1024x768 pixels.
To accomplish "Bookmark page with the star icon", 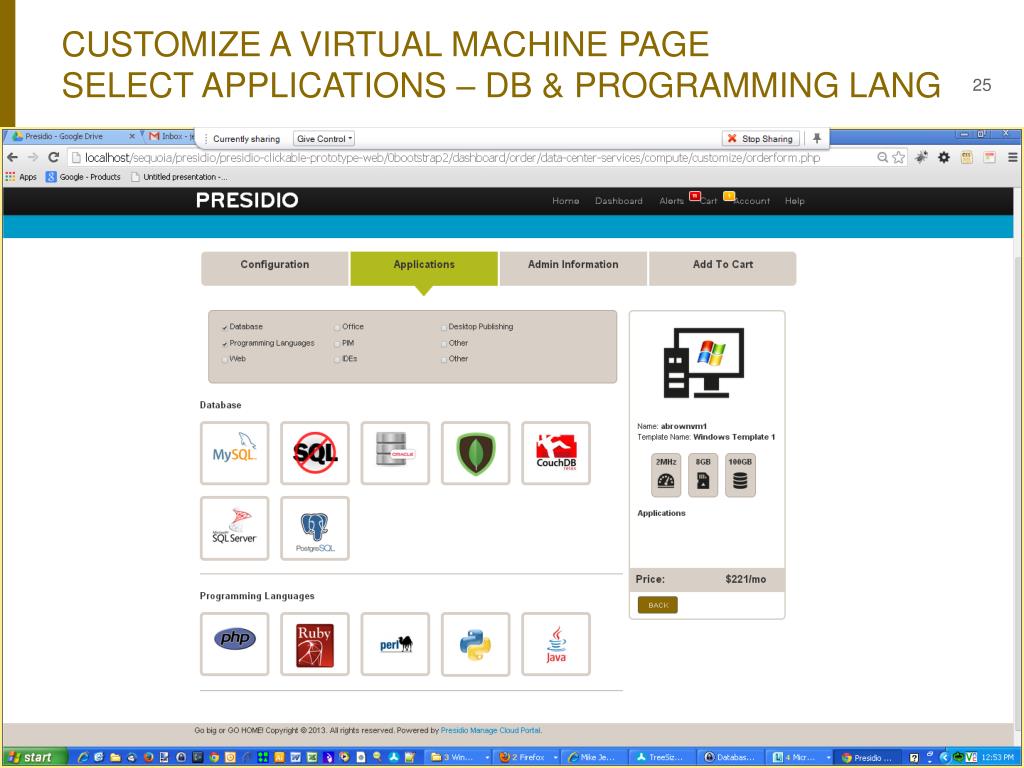I will click(x=899, y=157).
